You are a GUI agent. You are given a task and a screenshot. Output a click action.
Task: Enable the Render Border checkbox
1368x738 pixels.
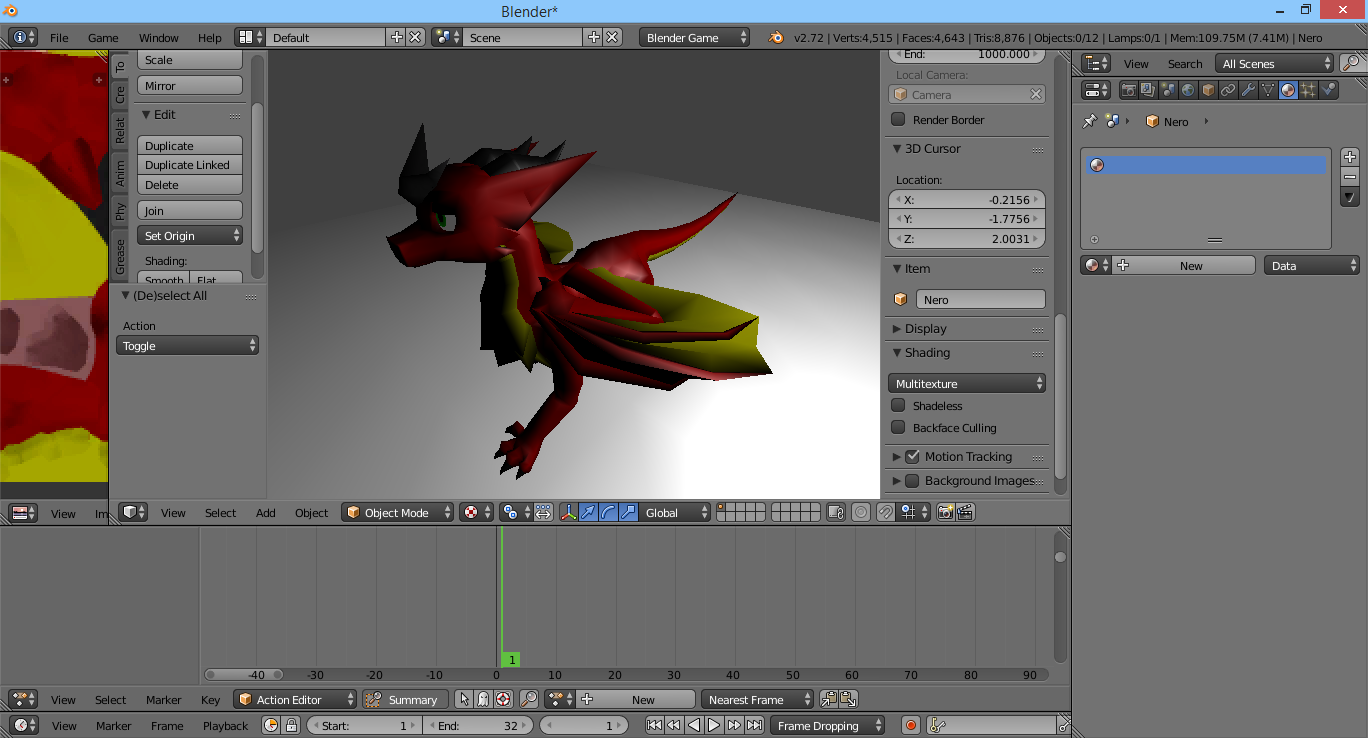click(x=898, y=120)
